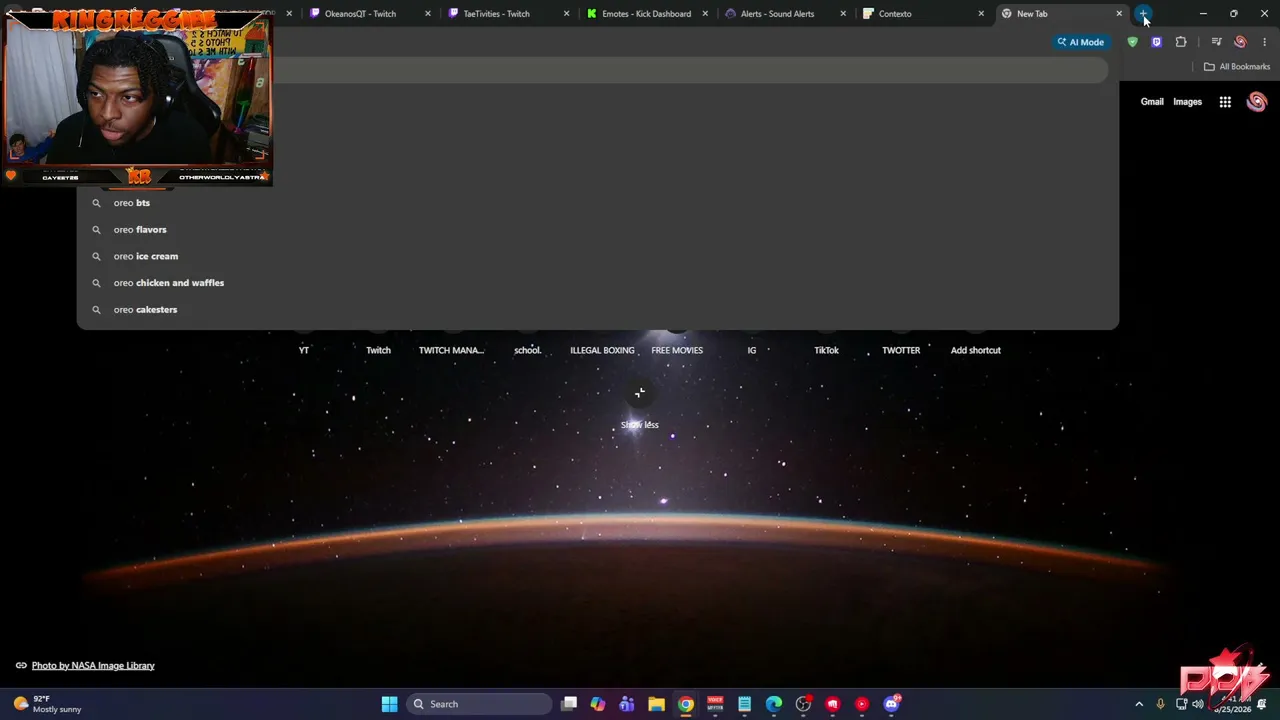Open the Chrome three-dot menu
The width and height of the screenshot is (1280, 720).
pos(1264,42)
